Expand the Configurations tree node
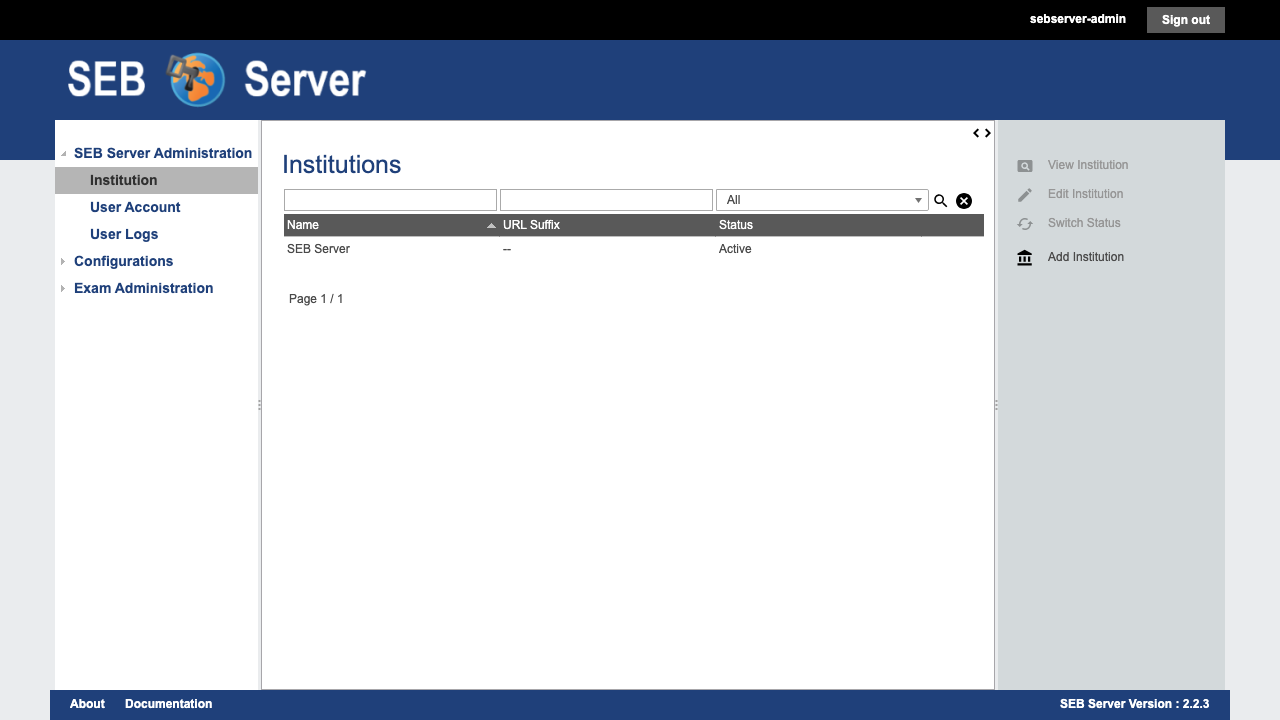Image resolution: width=1280 pixels, height=720 pixels. click(x=63, y=261)
